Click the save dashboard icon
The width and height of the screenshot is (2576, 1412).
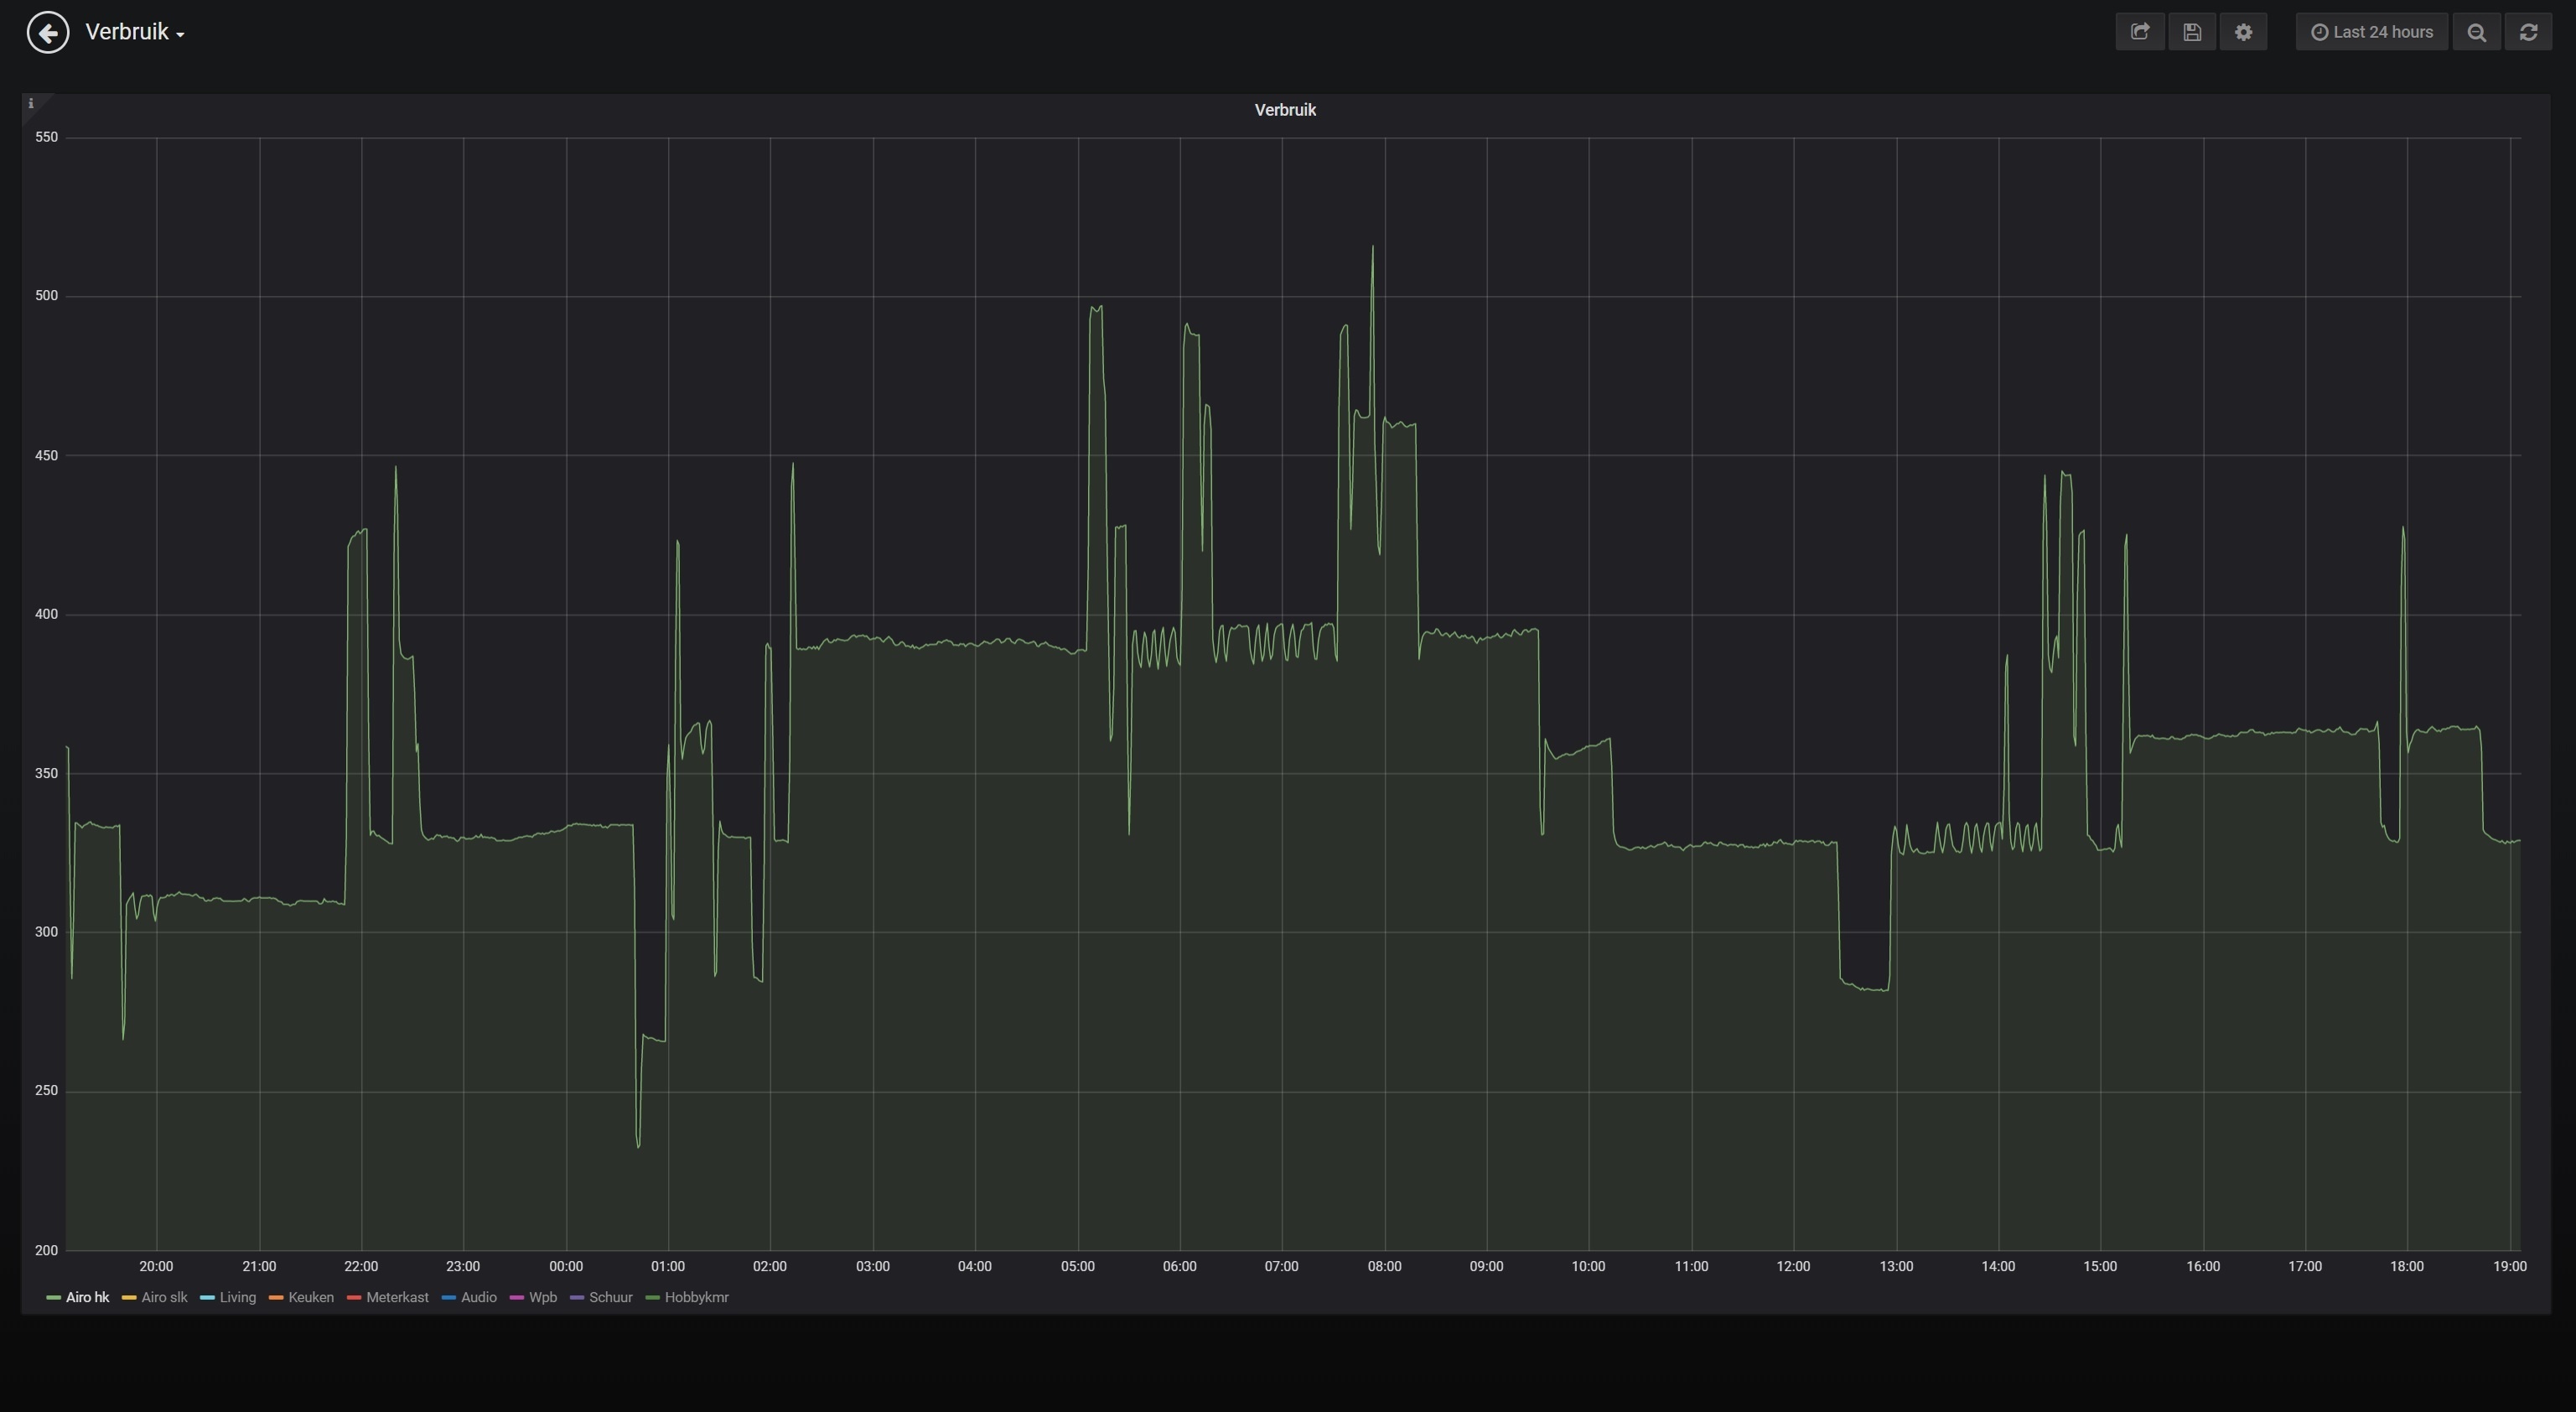click(x=2192, y=32)
